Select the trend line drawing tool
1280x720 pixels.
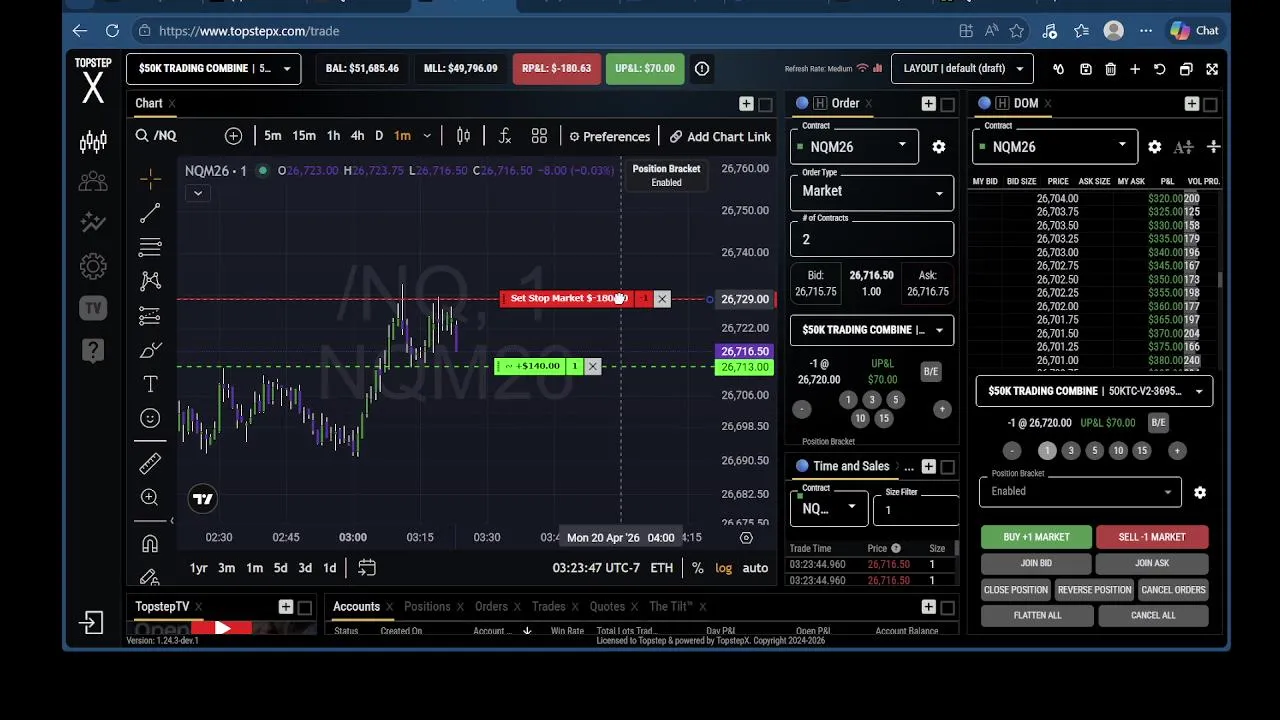coord(150,213)
